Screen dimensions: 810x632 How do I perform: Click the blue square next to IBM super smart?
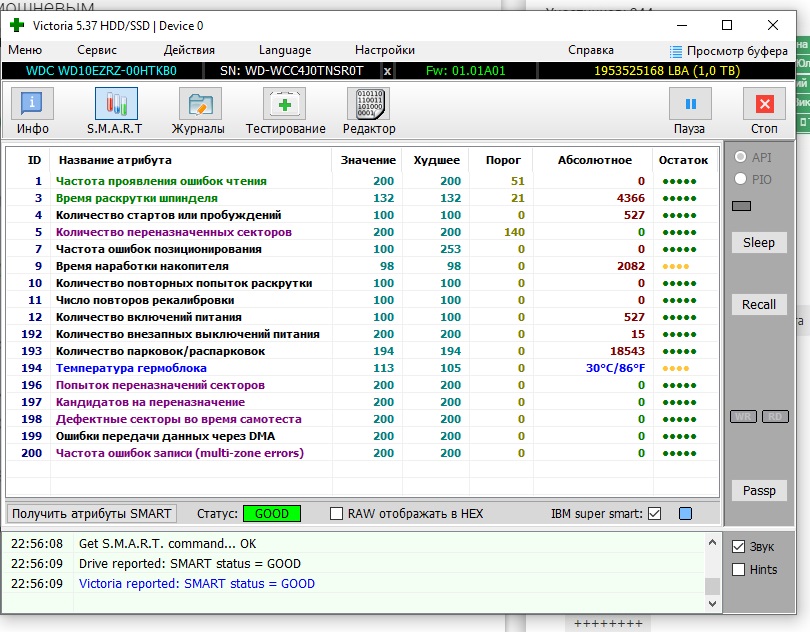pos(685,514)
